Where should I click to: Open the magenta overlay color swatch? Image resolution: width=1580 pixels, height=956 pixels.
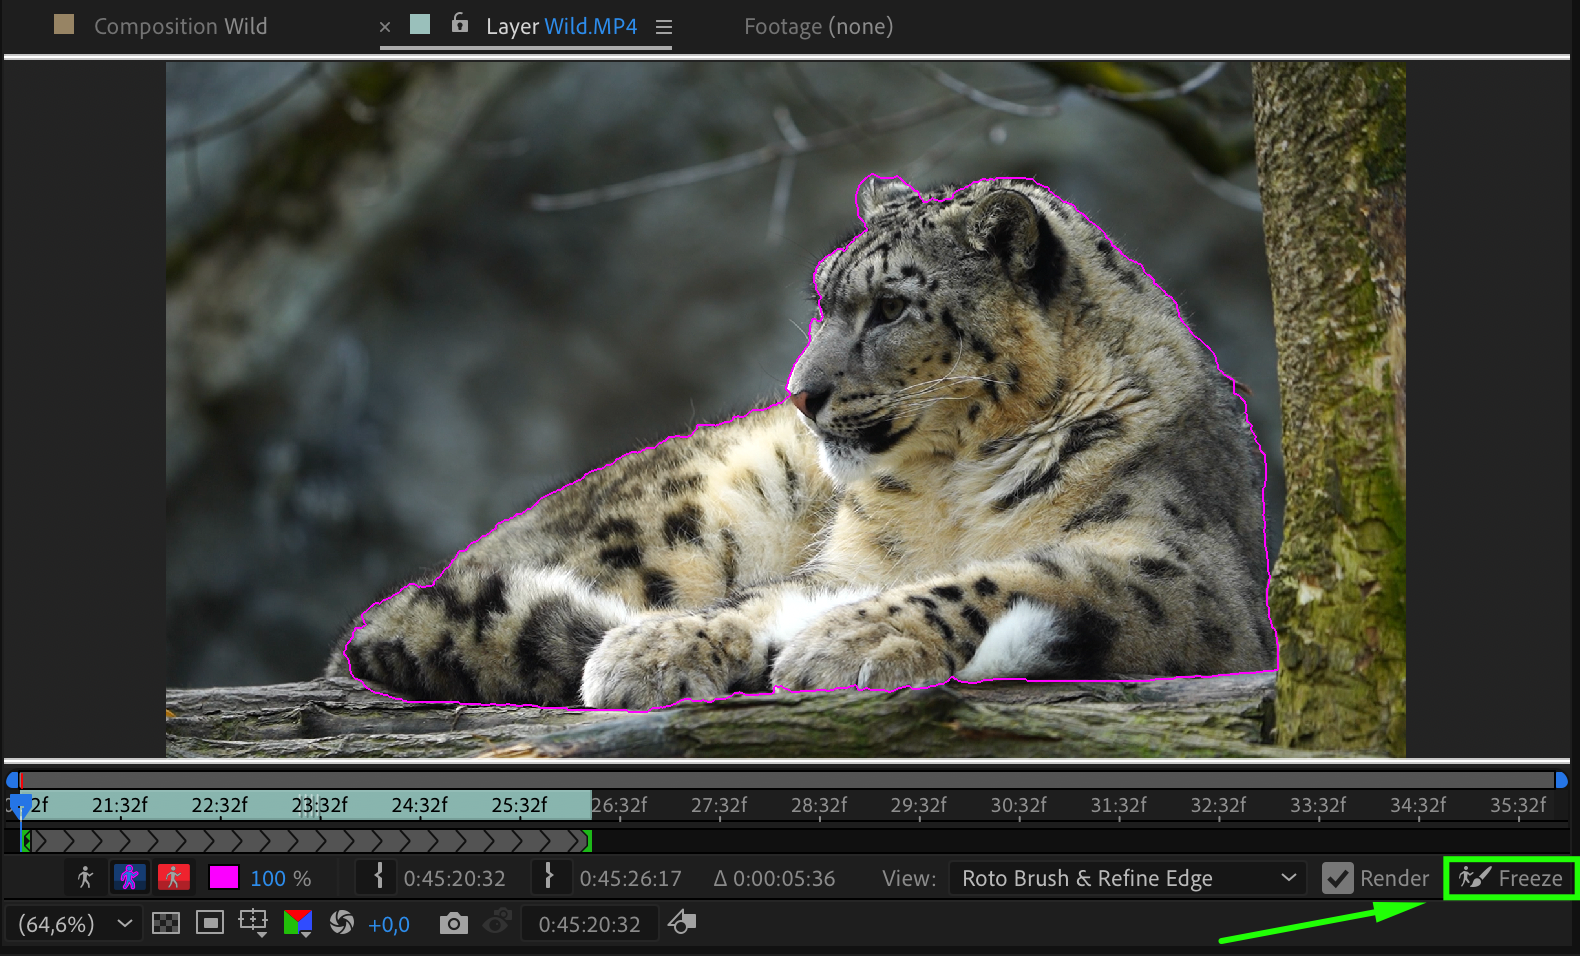coord(223,878)
